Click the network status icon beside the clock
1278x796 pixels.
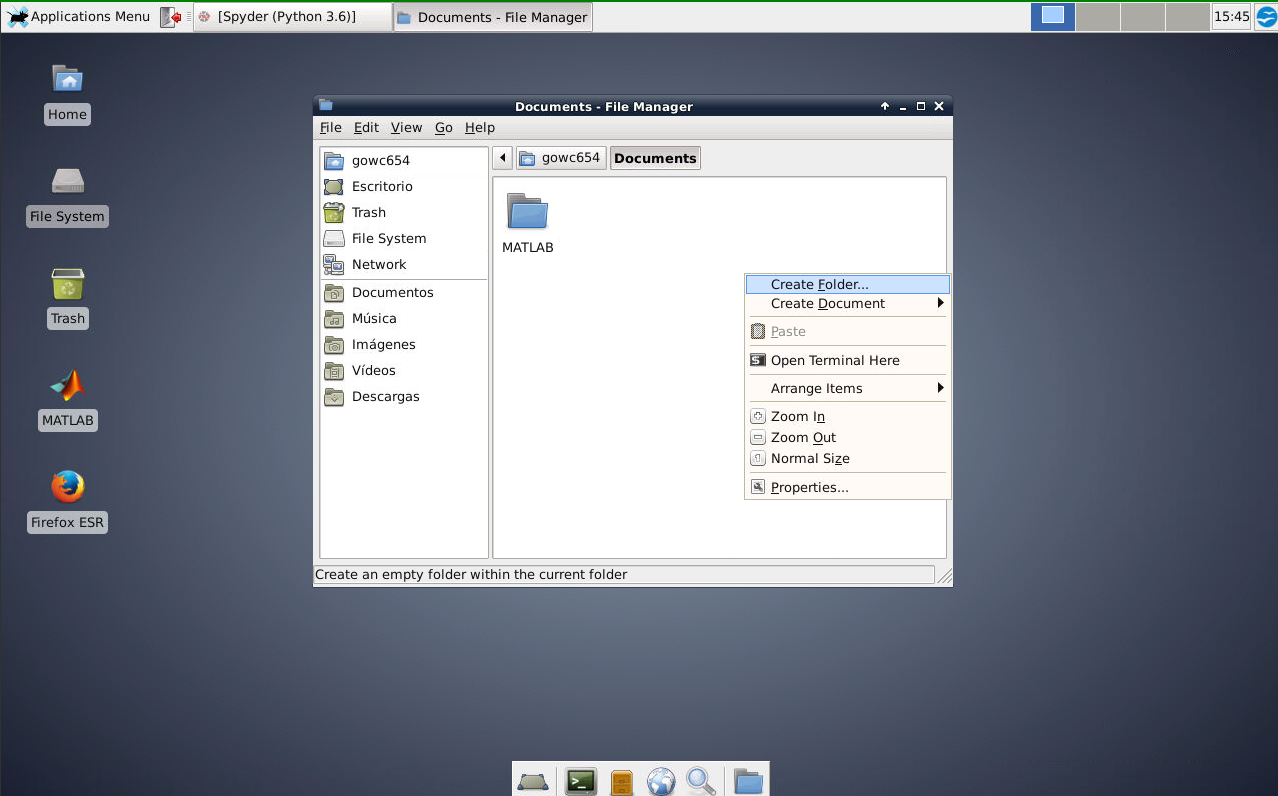pos(1265,17)
